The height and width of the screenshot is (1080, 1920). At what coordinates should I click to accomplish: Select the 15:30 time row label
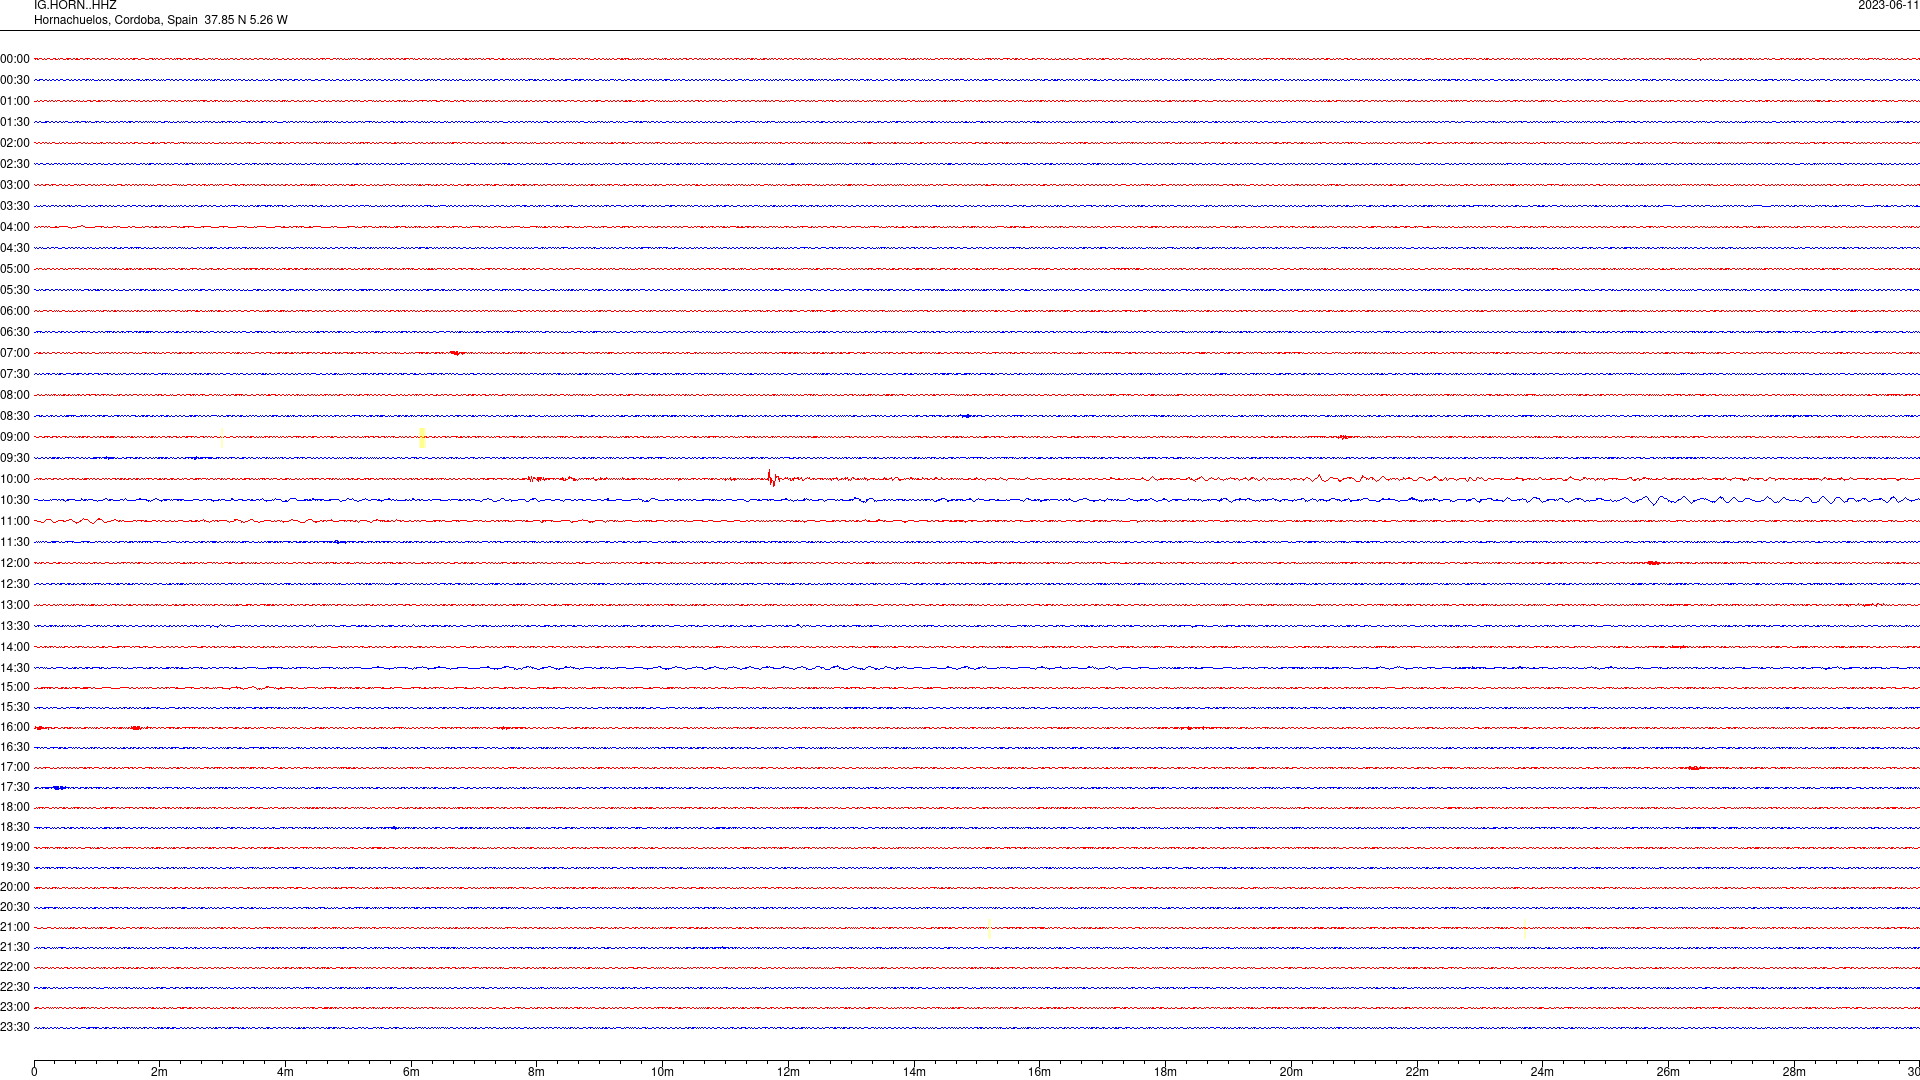tap(15, 707)
